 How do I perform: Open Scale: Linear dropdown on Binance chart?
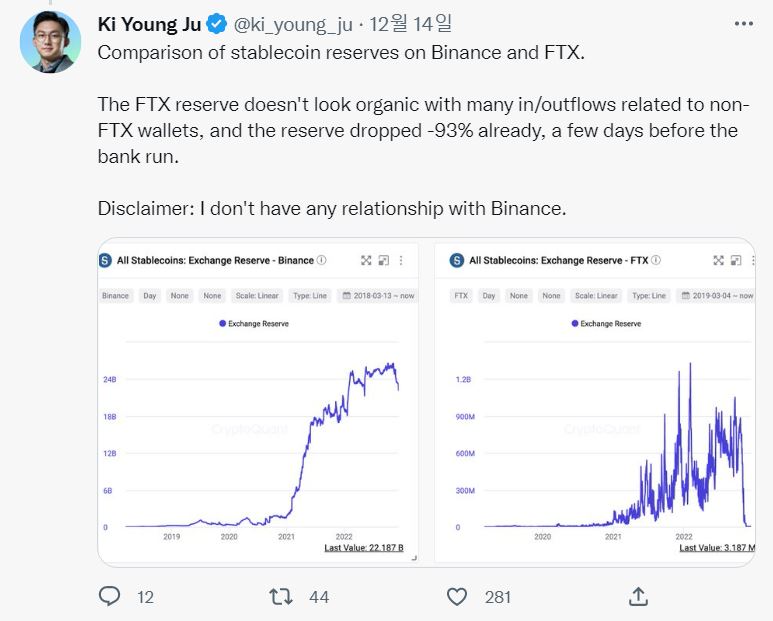point(257,296)
